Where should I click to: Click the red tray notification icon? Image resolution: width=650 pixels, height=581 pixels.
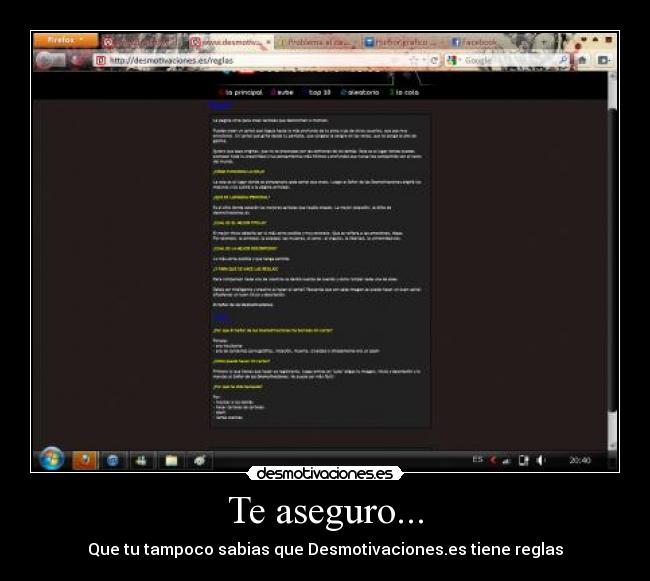pos(493,460)
